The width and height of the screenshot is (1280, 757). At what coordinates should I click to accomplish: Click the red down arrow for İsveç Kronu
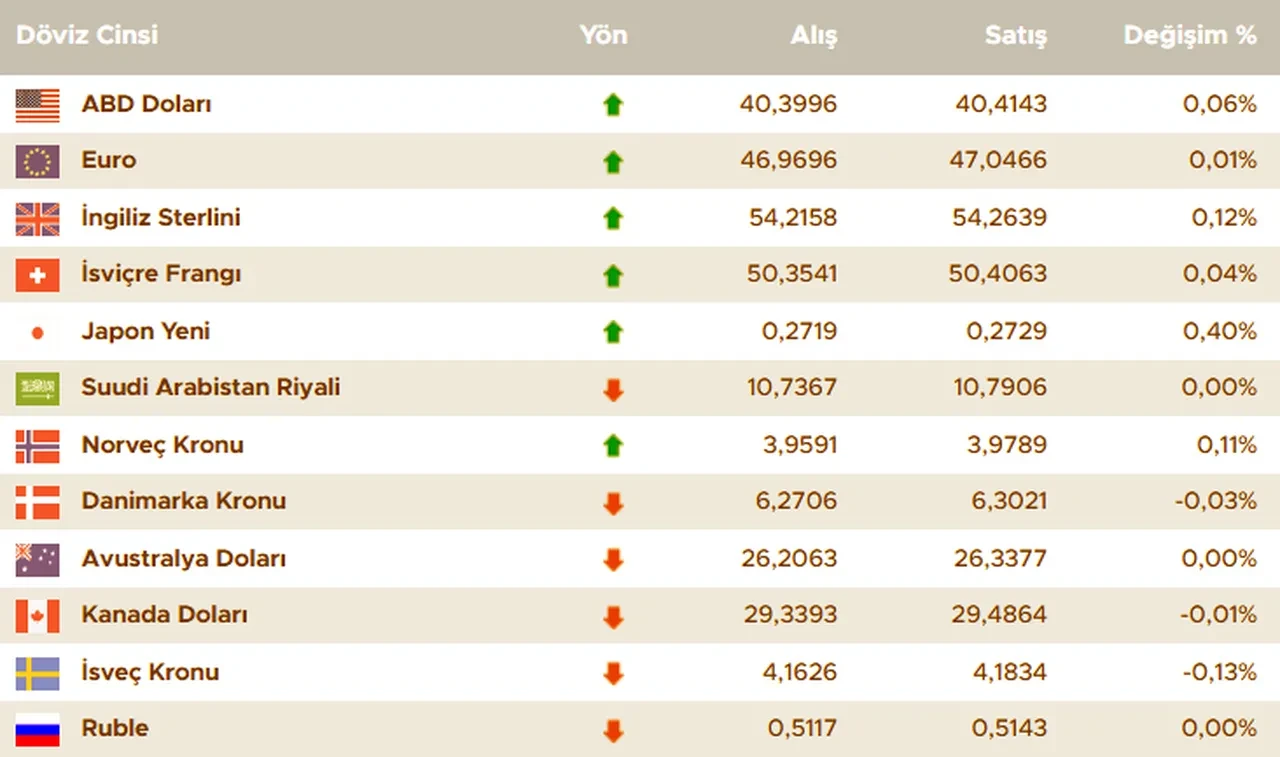point(613,673)
